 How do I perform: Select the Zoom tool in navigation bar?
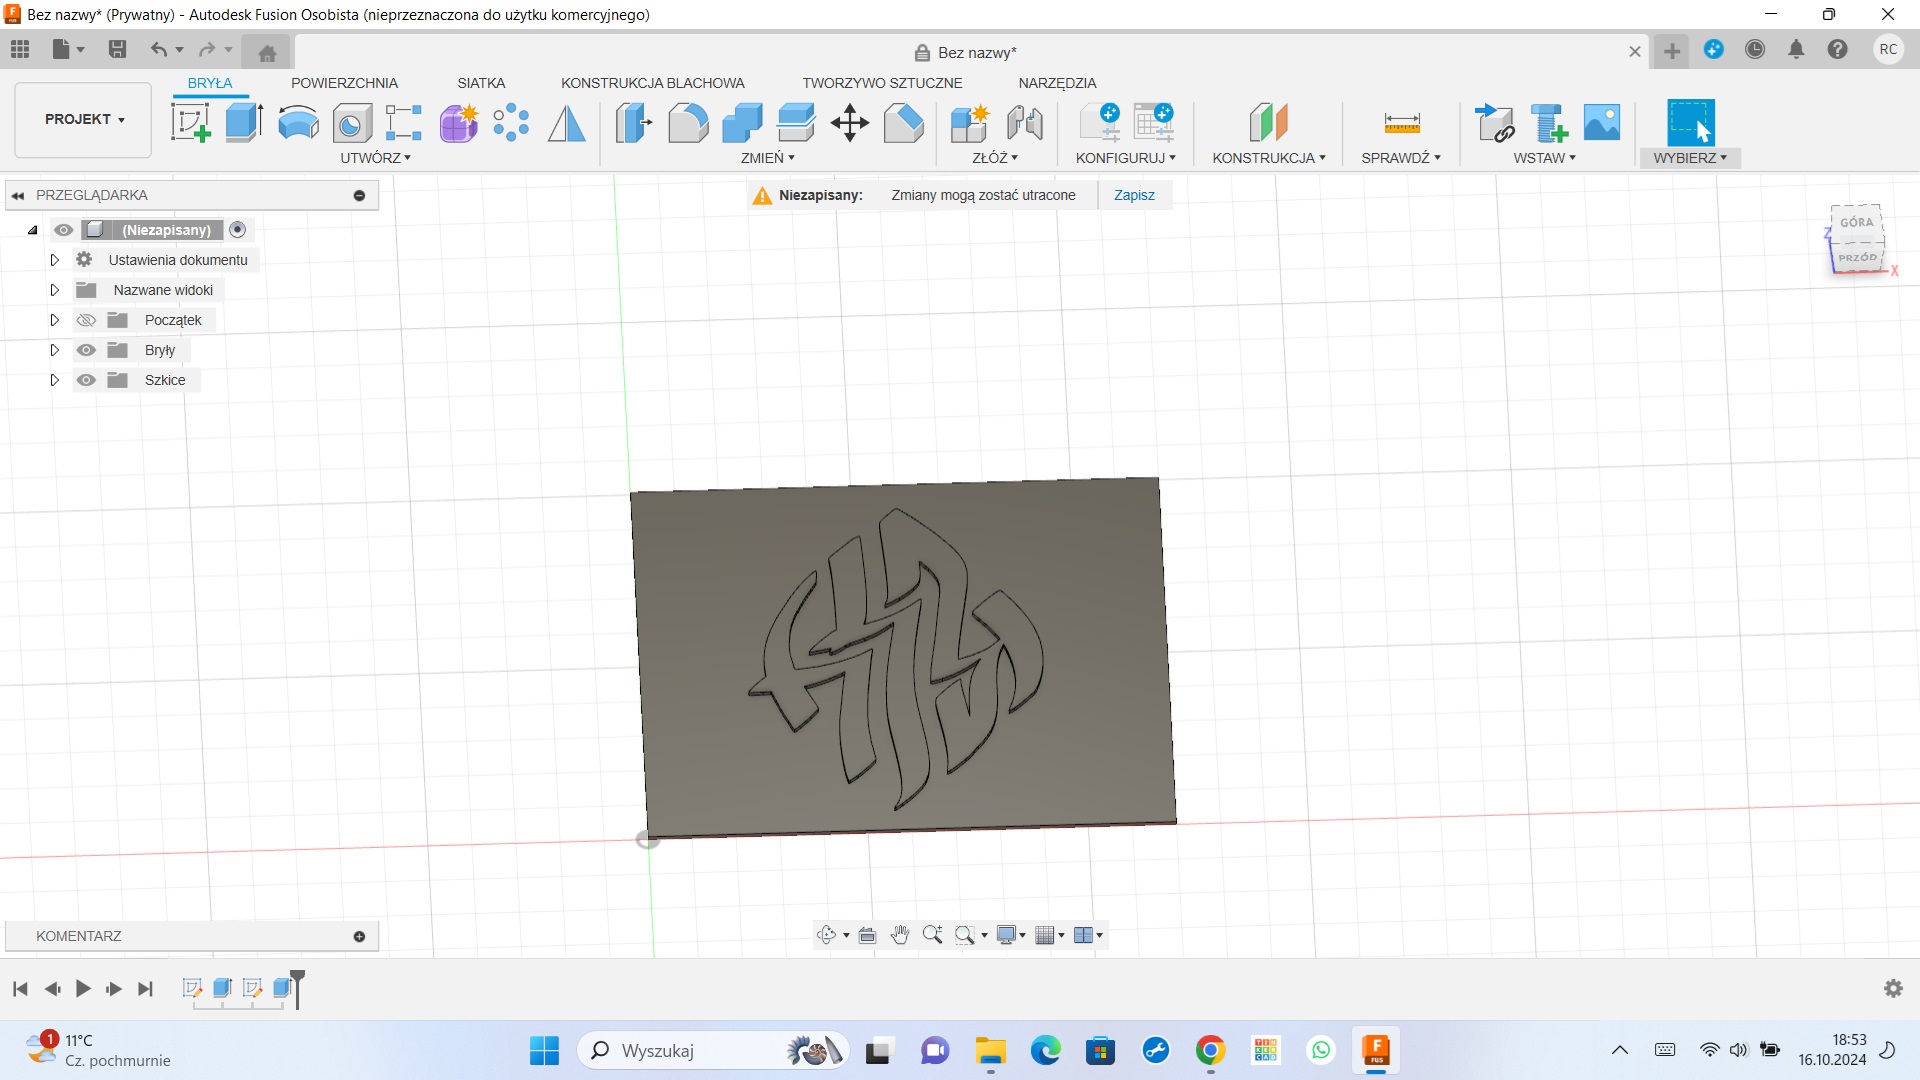[x=932, y=935]
